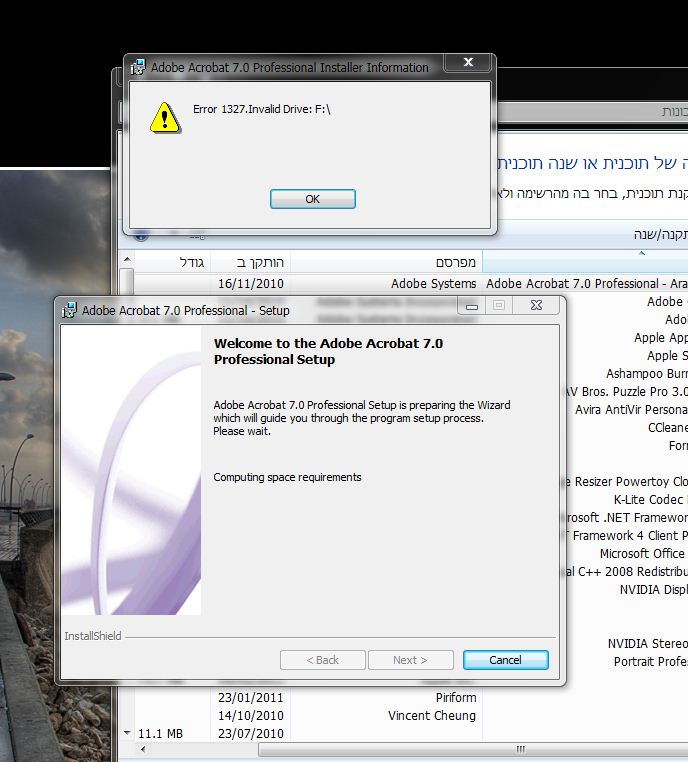This screenshot has height=762, width=688.
Task: Minimize the Adobe Acrobat Setup window
Action: point(472,306)
